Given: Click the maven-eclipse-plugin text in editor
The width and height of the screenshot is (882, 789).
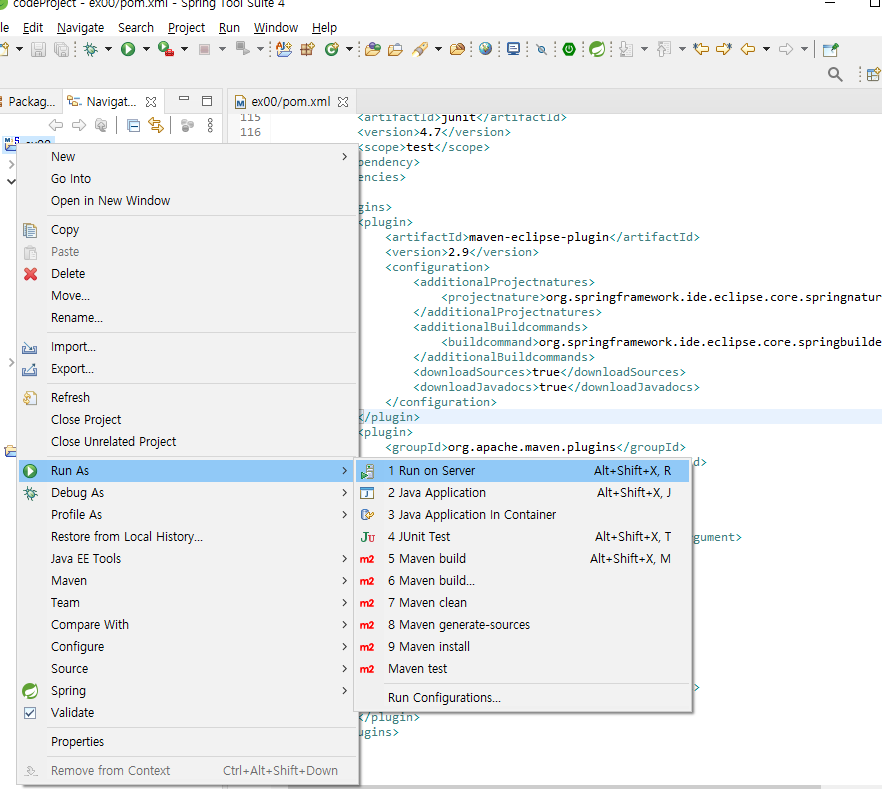Looking at the screenshot, I should (x=539, y=237).
